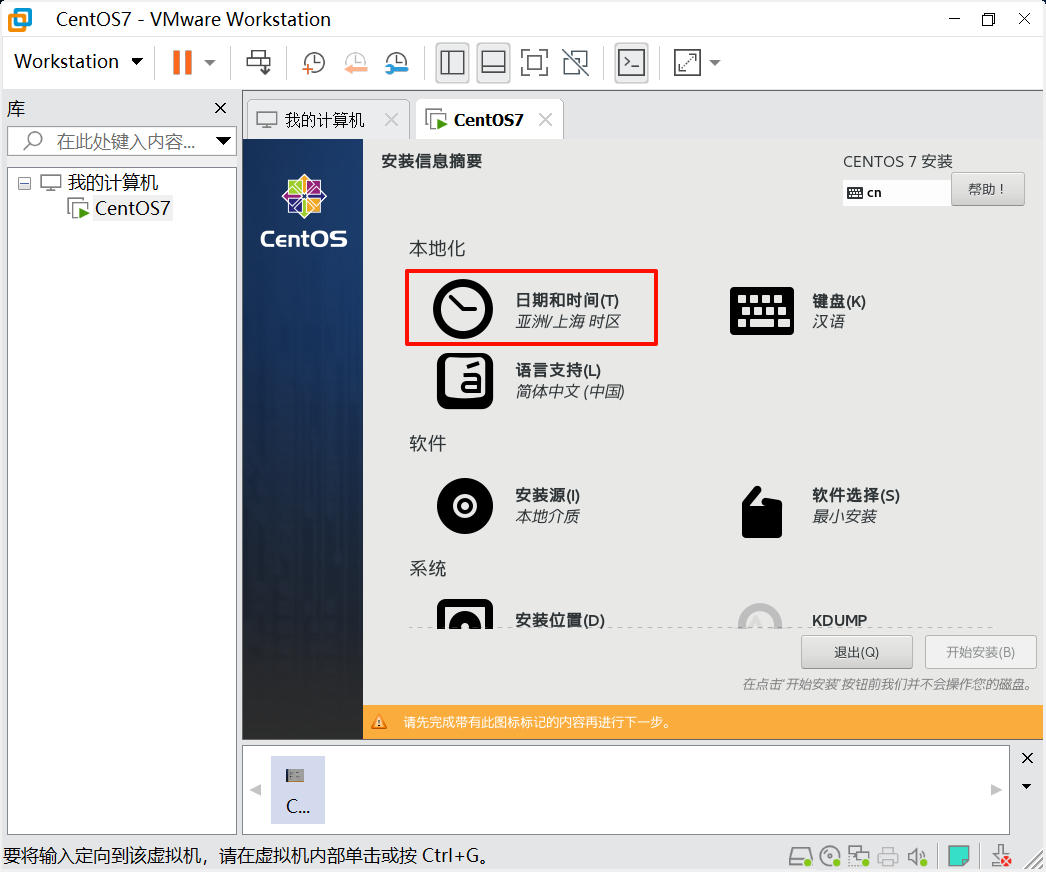Click the printer status icon

coord(888,856)
